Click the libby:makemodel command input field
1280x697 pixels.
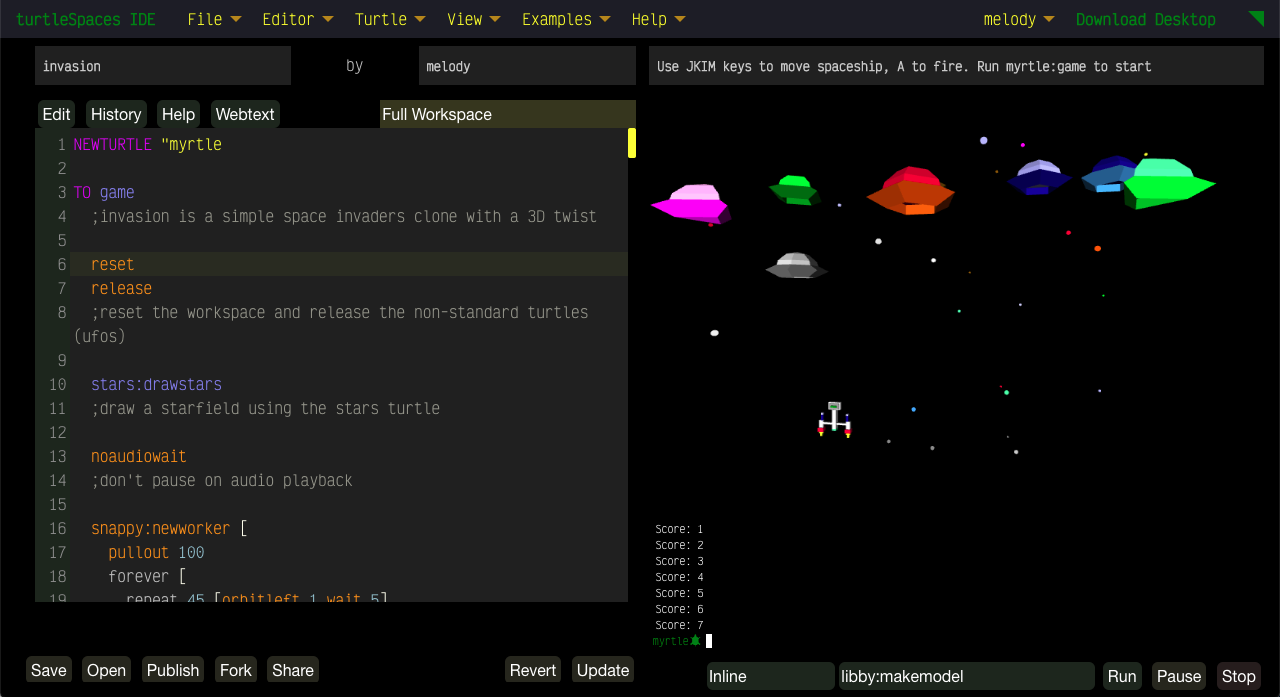point(966,676)
